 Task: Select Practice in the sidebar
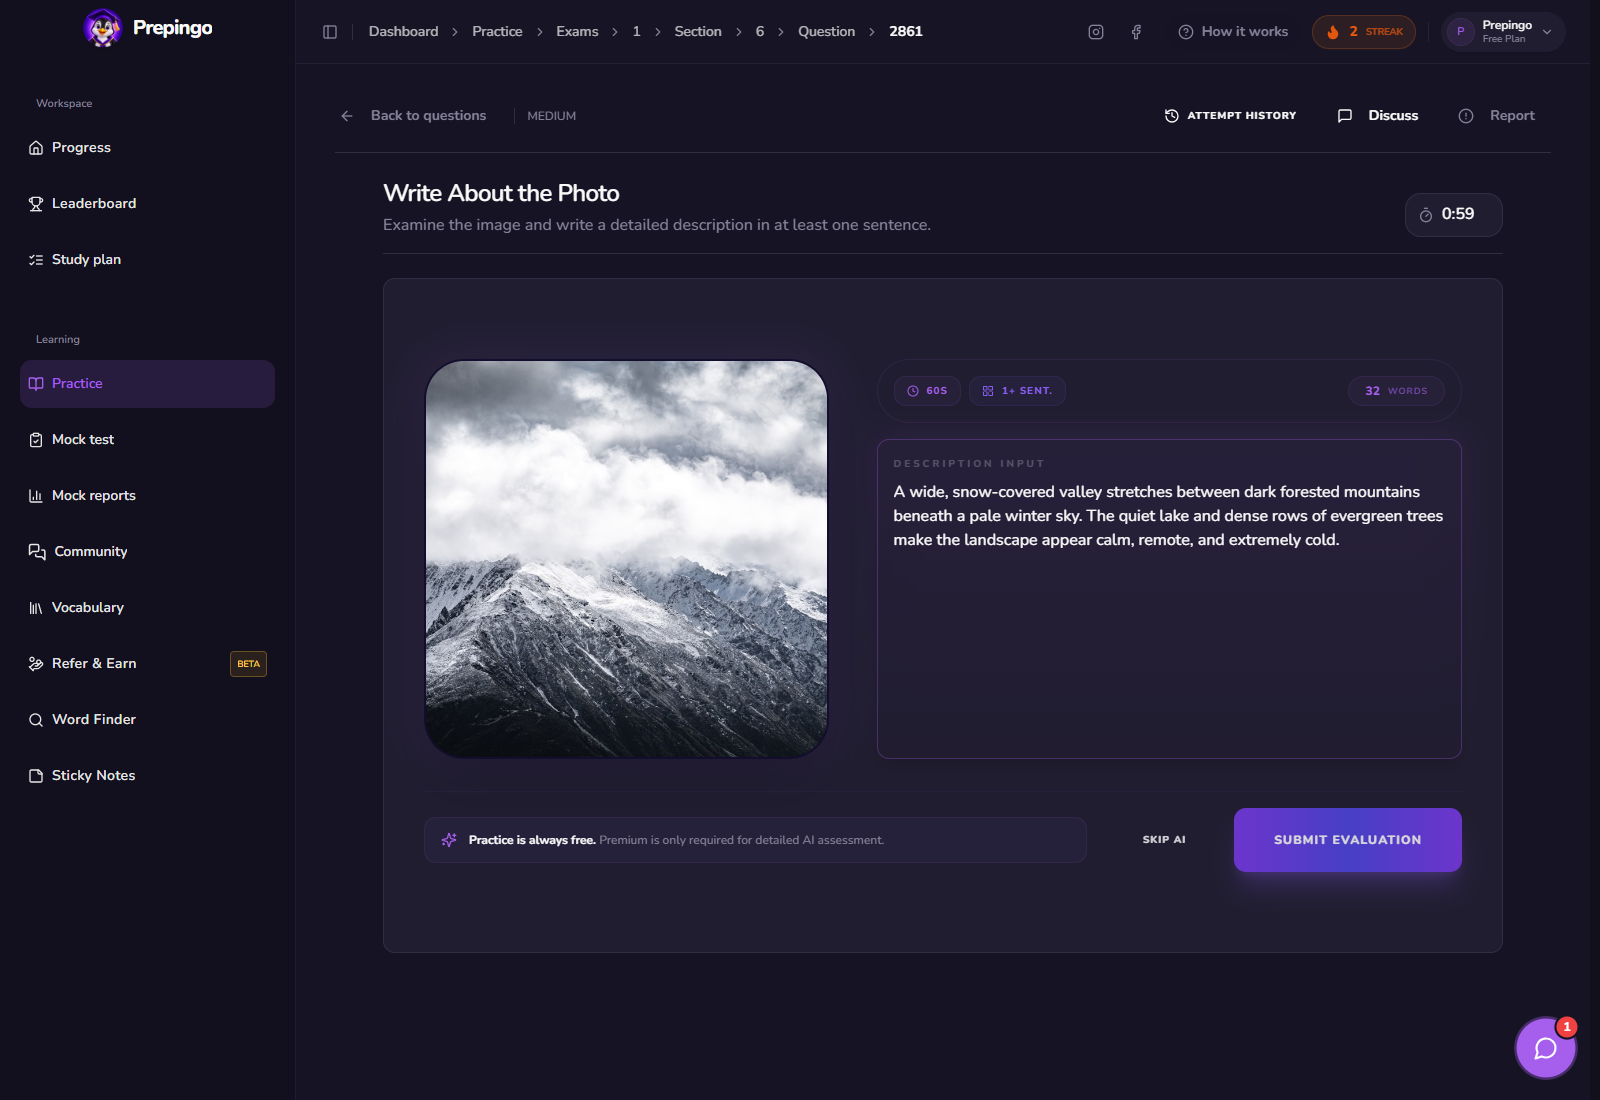pos(147,384)
